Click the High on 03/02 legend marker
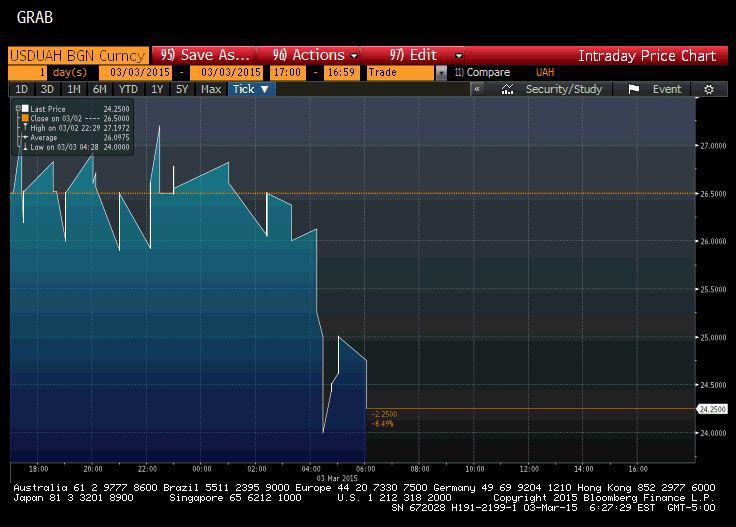Viewport: 736px width, 527px height. pos(25,128)
